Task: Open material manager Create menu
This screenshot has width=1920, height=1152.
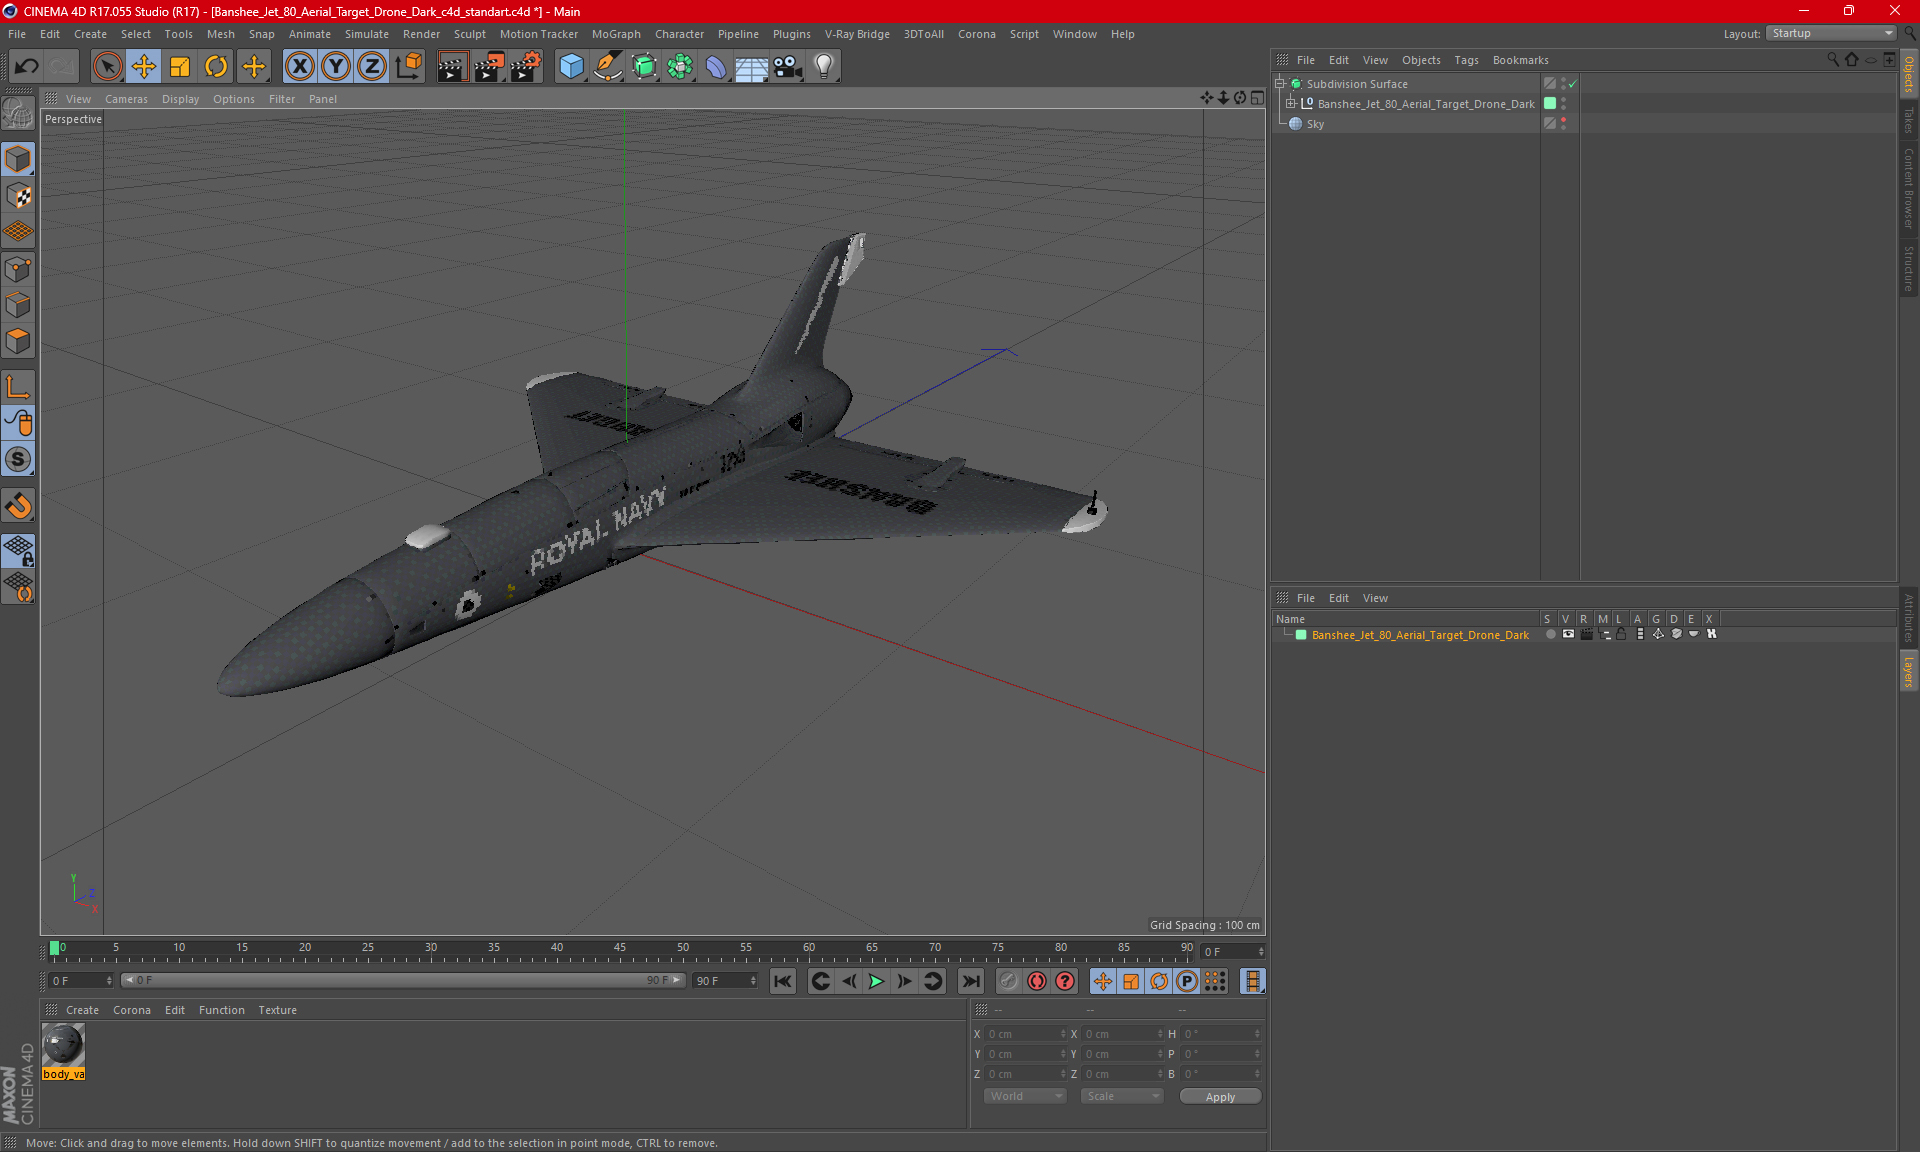Action: click(x=82, y=1010)
